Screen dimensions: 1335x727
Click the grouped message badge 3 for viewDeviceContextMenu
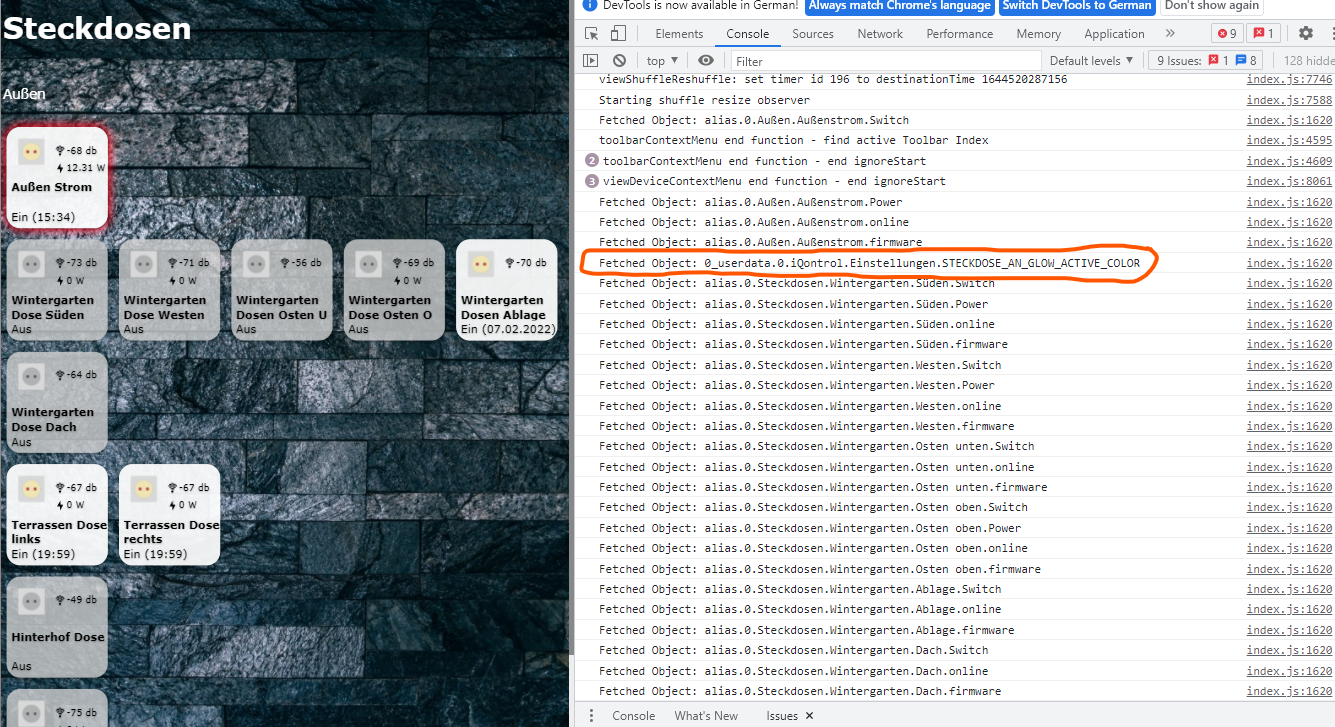[591, 181]
